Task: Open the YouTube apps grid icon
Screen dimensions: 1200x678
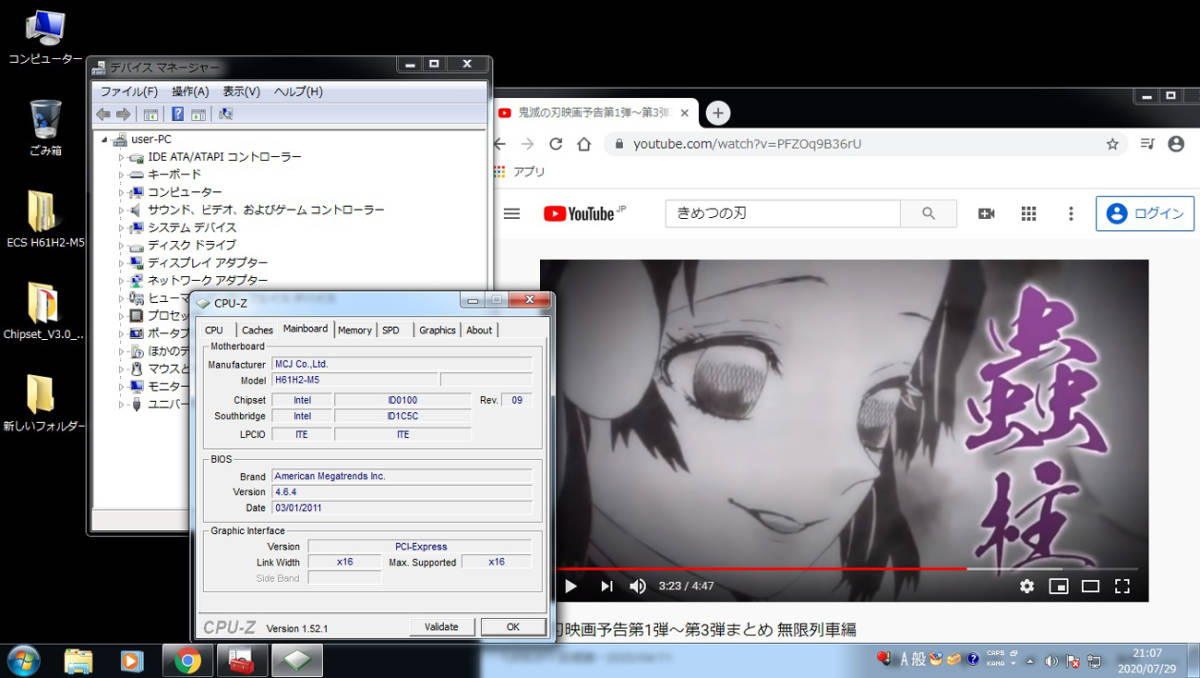Action: coord(1028,213)
